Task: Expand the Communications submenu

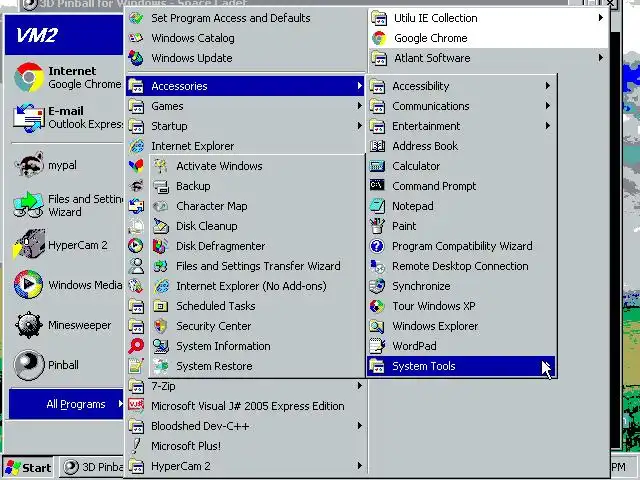Action: click(x=461, y=106)
